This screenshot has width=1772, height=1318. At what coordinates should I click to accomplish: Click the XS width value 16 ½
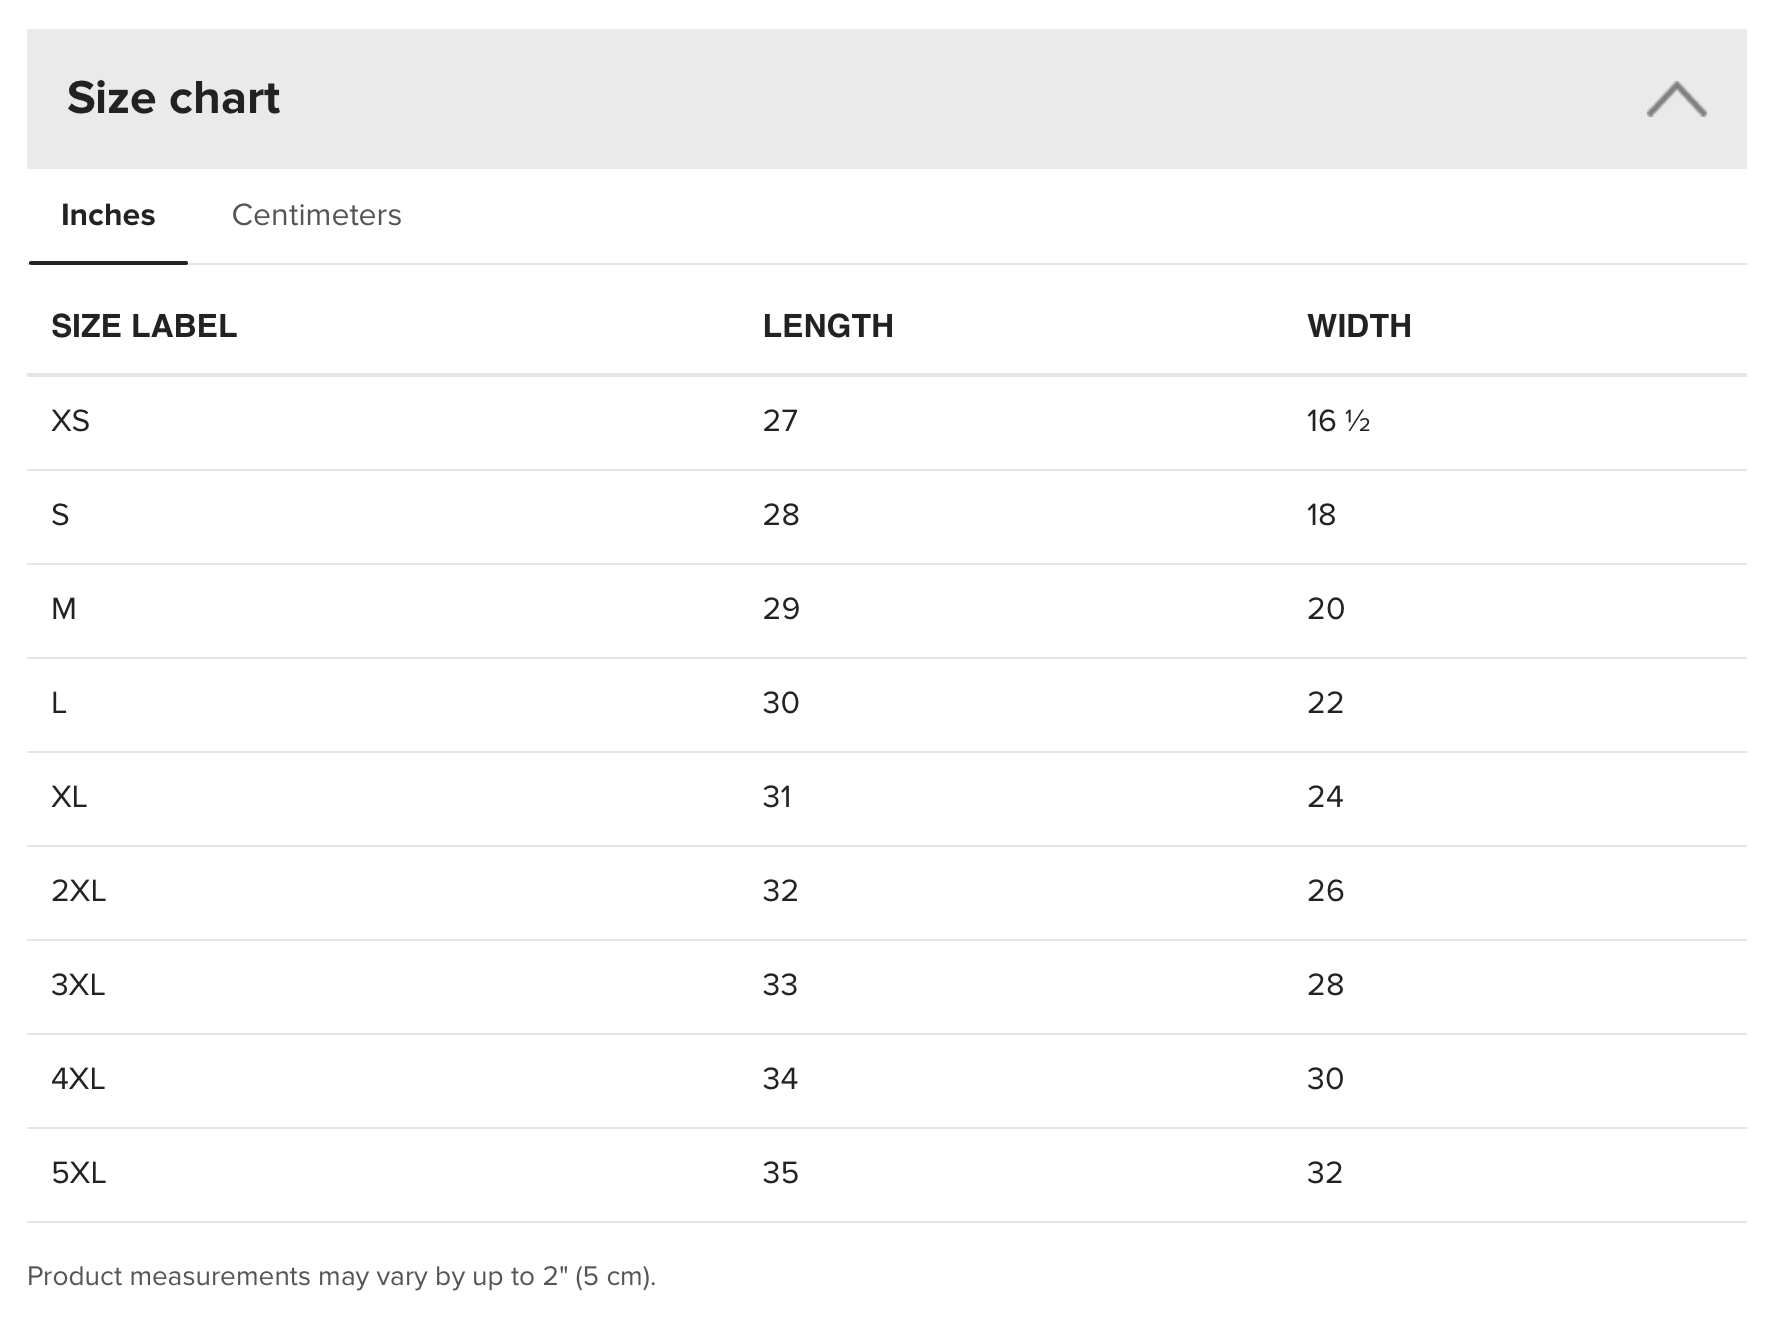1338,421
